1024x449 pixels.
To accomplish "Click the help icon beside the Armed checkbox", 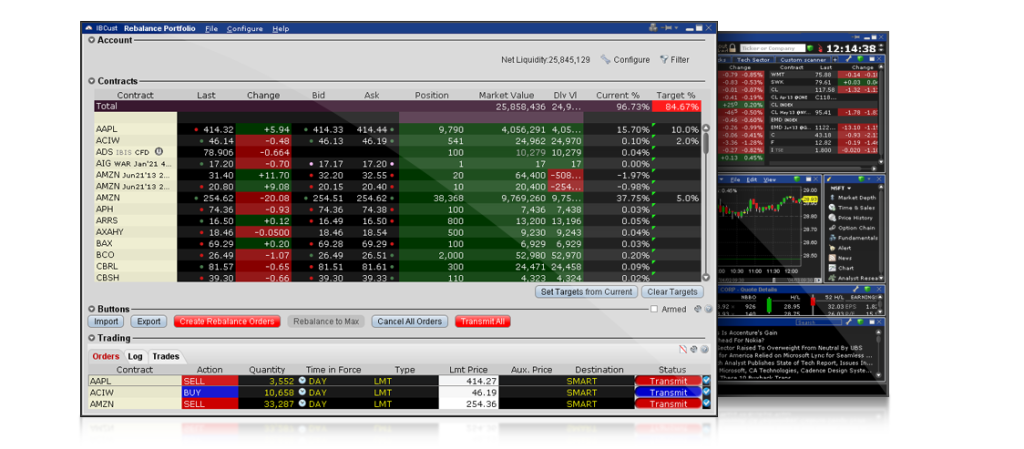I will [x=709, y=309].
